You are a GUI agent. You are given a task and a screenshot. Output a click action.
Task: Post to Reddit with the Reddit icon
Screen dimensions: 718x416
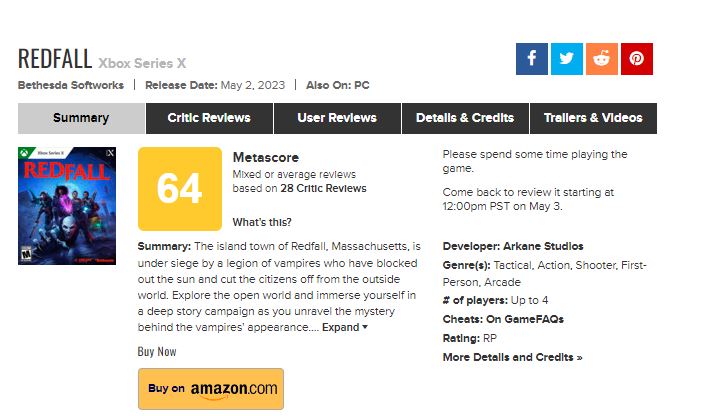[x=602, y=59]
